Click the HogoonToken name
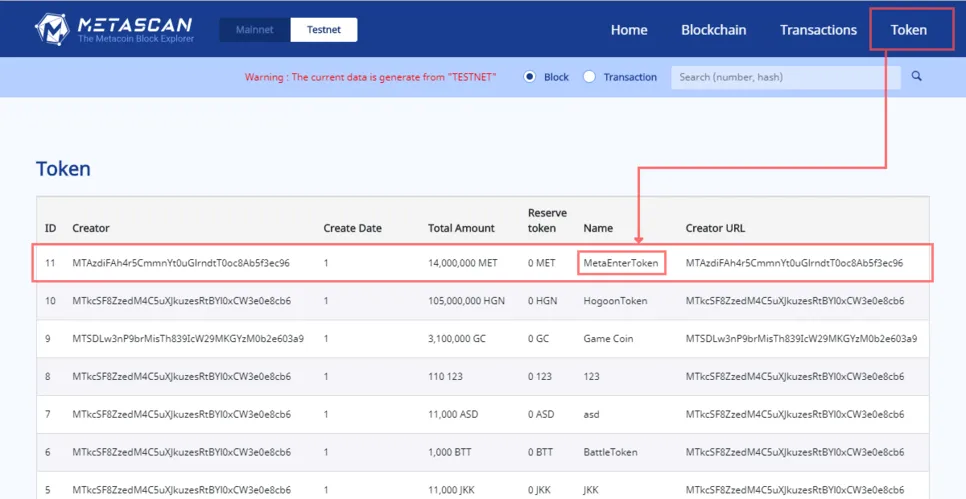Image resolution: width=966 pixels, height=499 pixels. (616, 301)
